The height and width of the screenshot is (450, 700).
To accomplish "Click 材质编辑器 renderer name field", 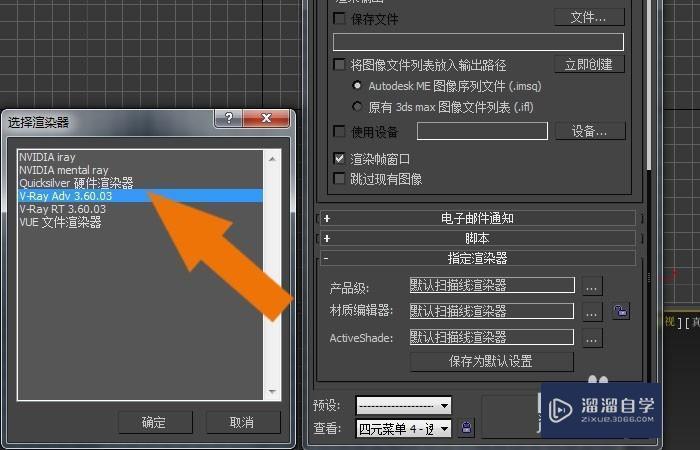I will tap(492, 311).
